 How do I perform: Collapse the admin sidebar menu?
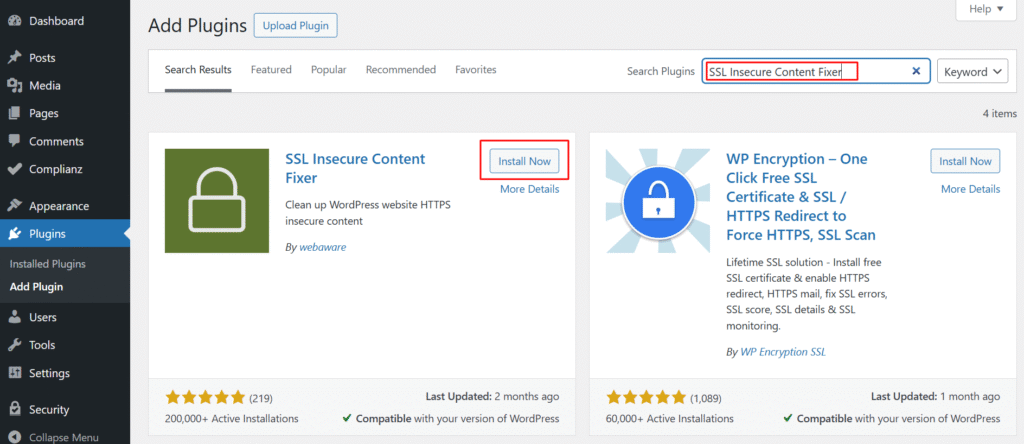click(x=62, y=437)
